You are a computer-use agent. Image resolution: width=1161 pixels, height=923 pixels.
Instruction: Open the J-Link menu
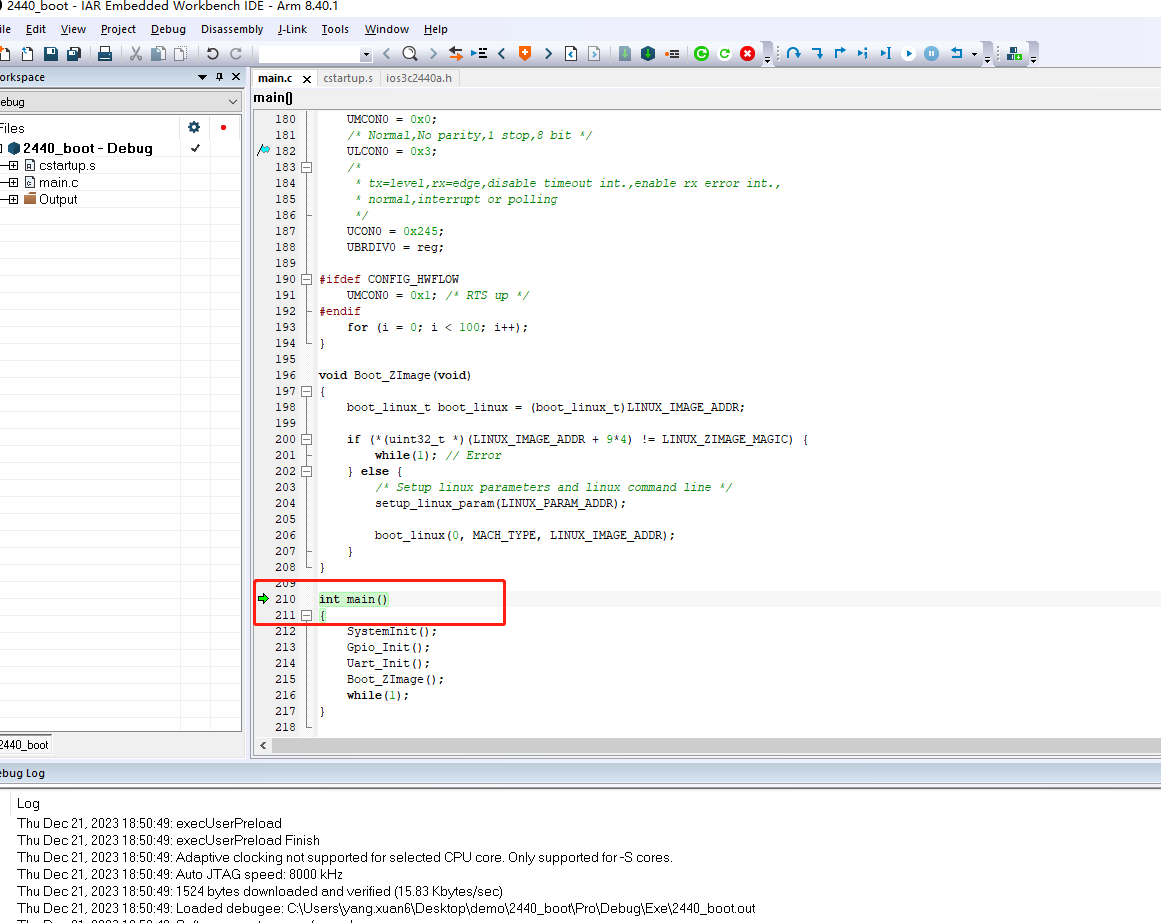[x=292, y=29]
